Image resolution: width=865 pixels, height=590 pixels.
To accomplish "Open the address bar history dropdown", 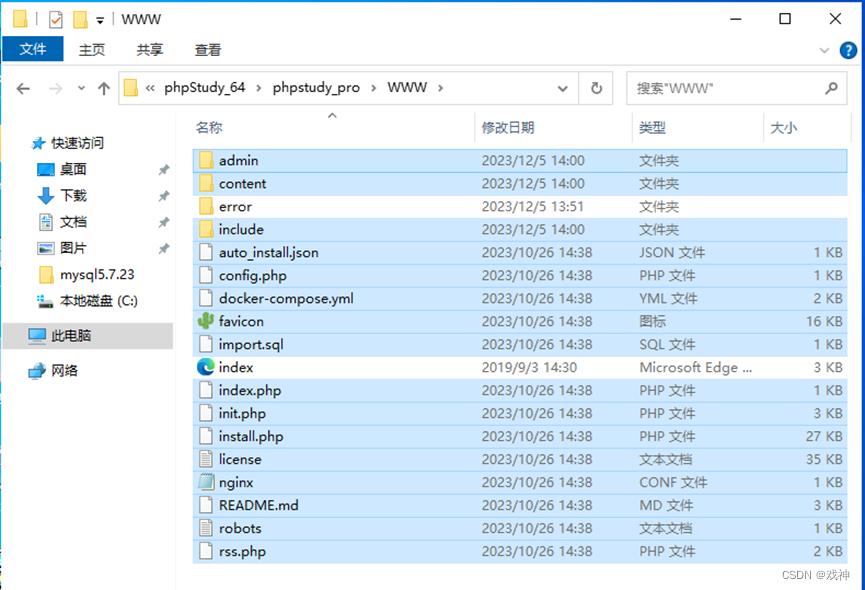I will [x=562, y=88].
